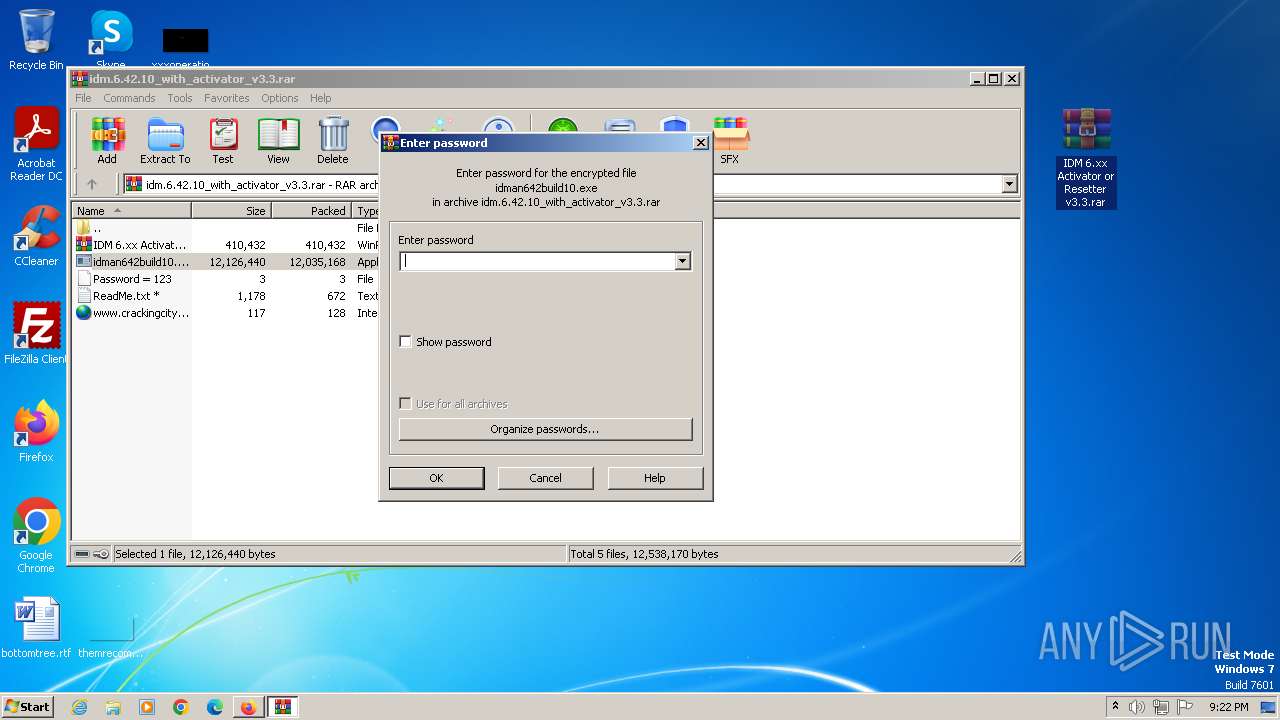Open the Help menu in WinRAR
Screen dimensions: 1280x720
(x=320, y=98)
